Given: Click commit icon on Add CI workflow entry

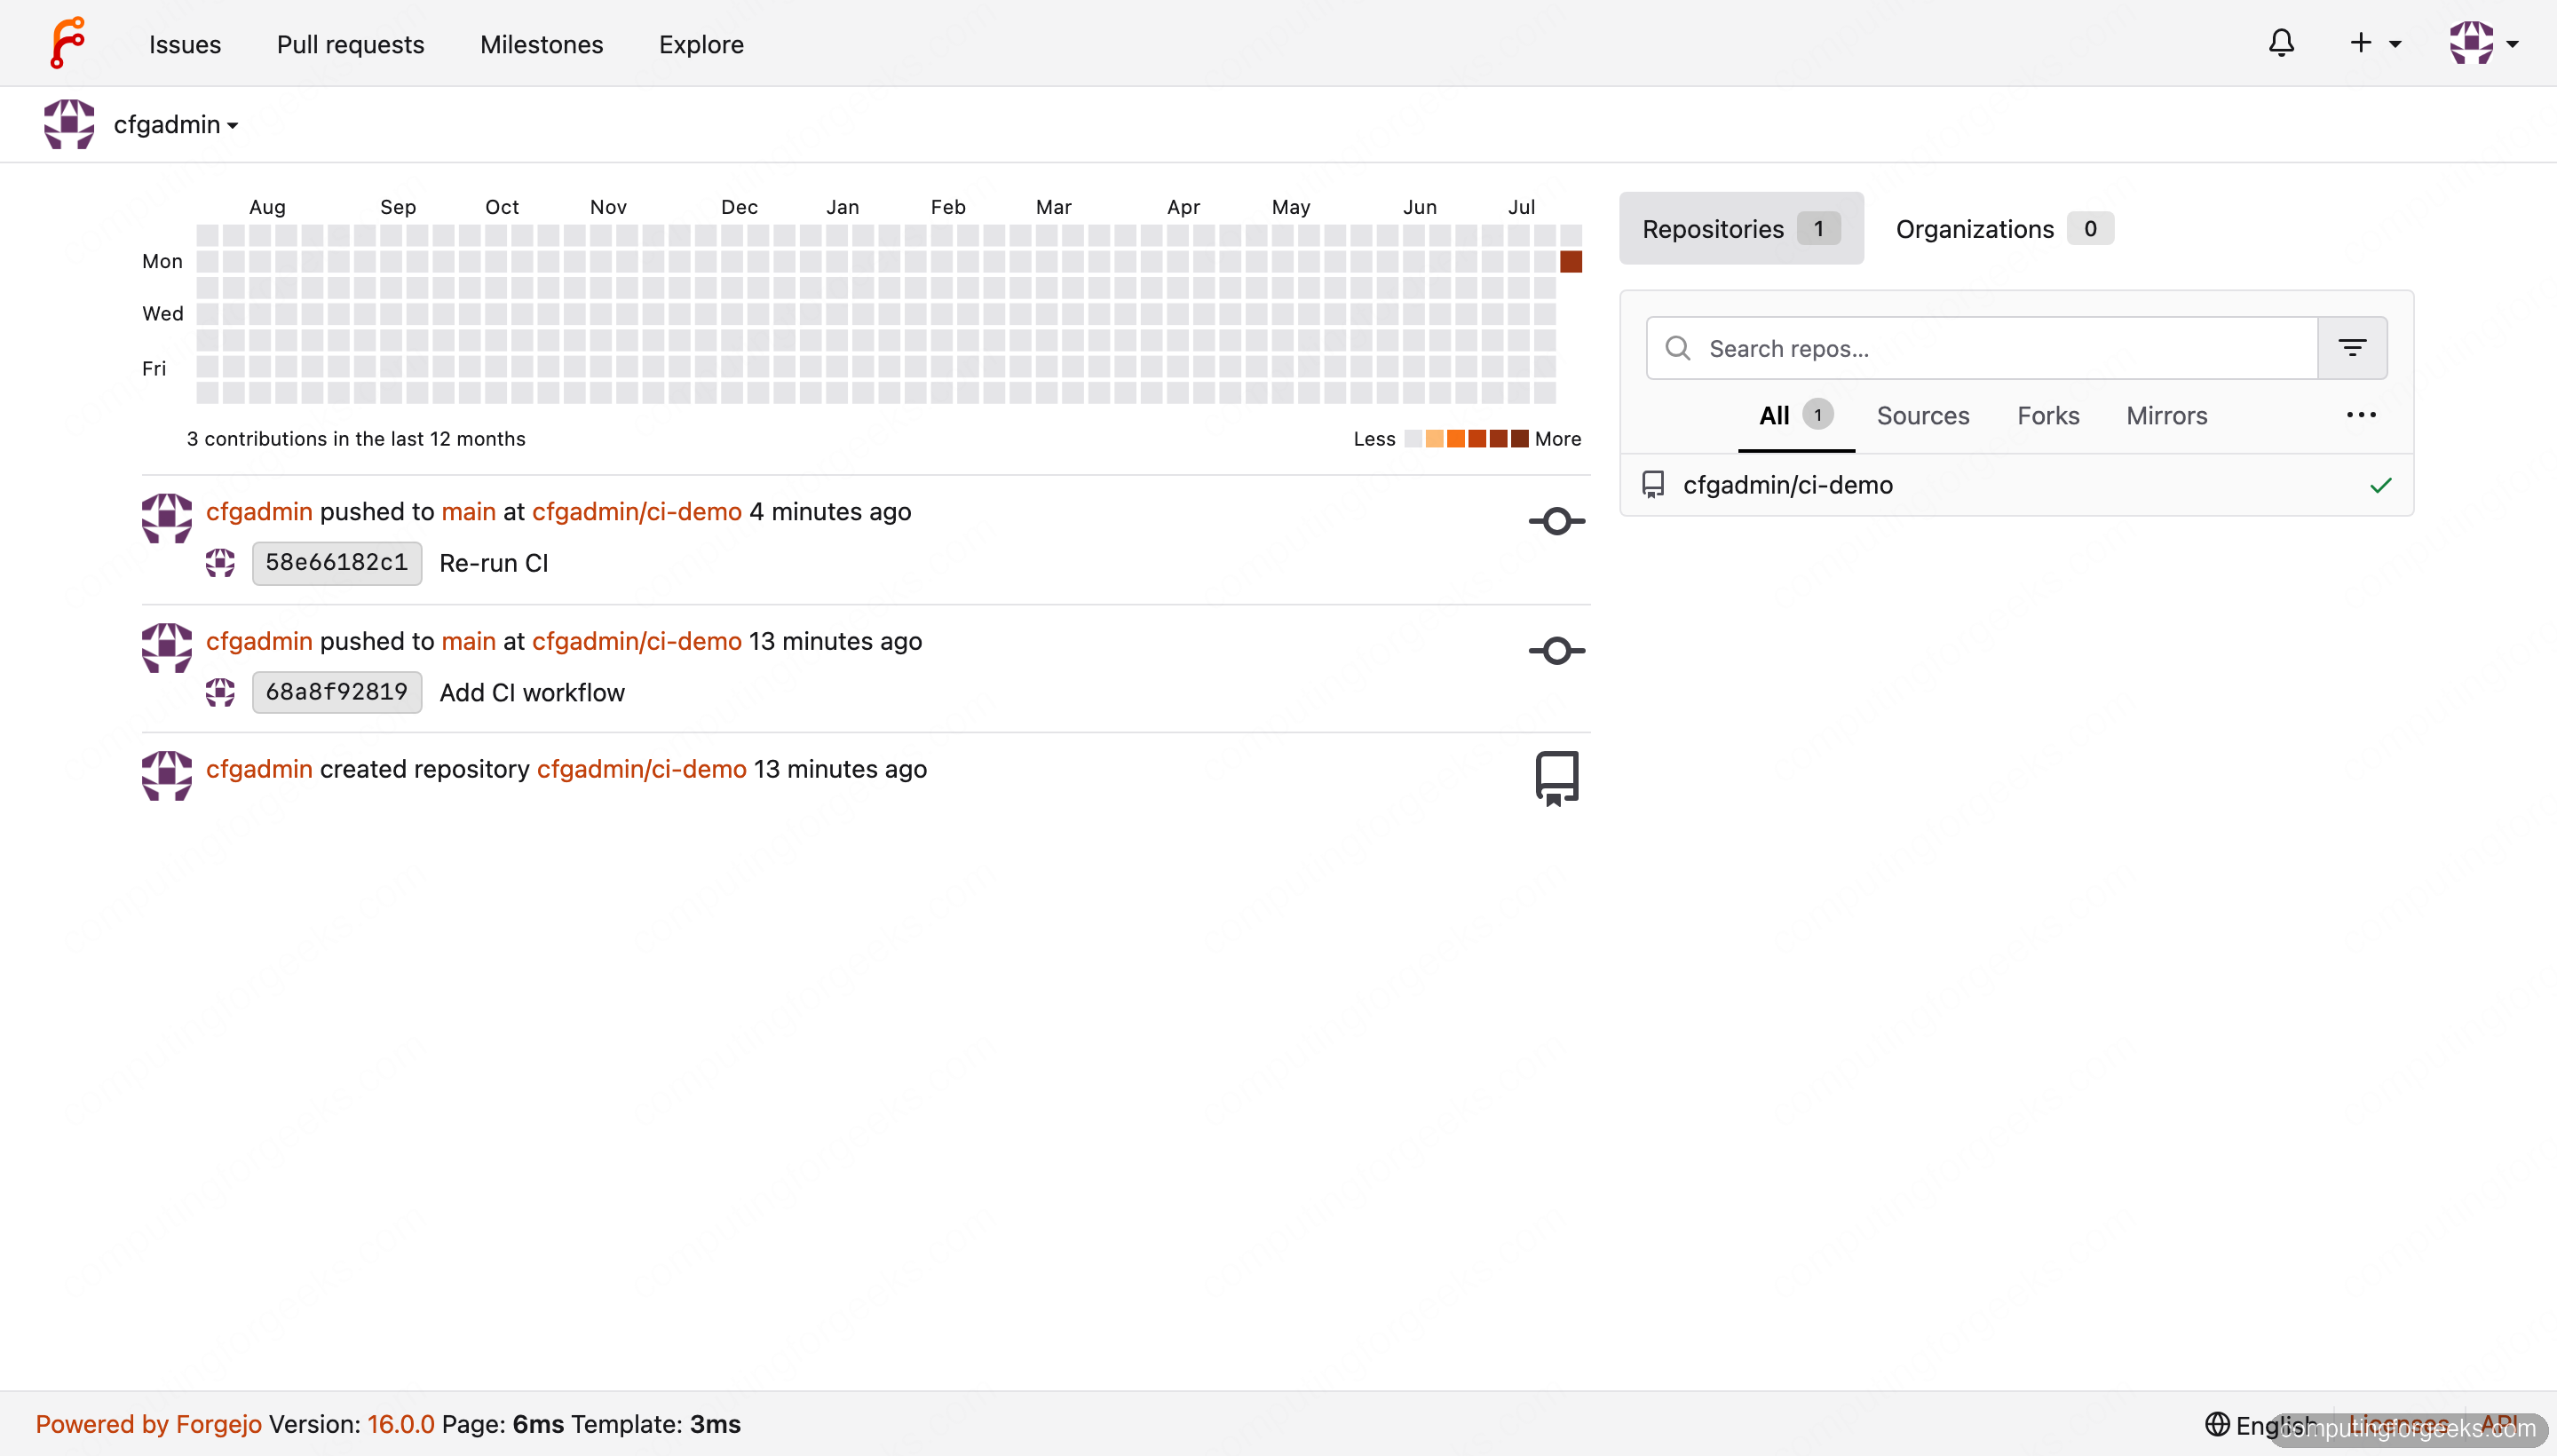Looking at the screenshot, I should coord(1557,651).
